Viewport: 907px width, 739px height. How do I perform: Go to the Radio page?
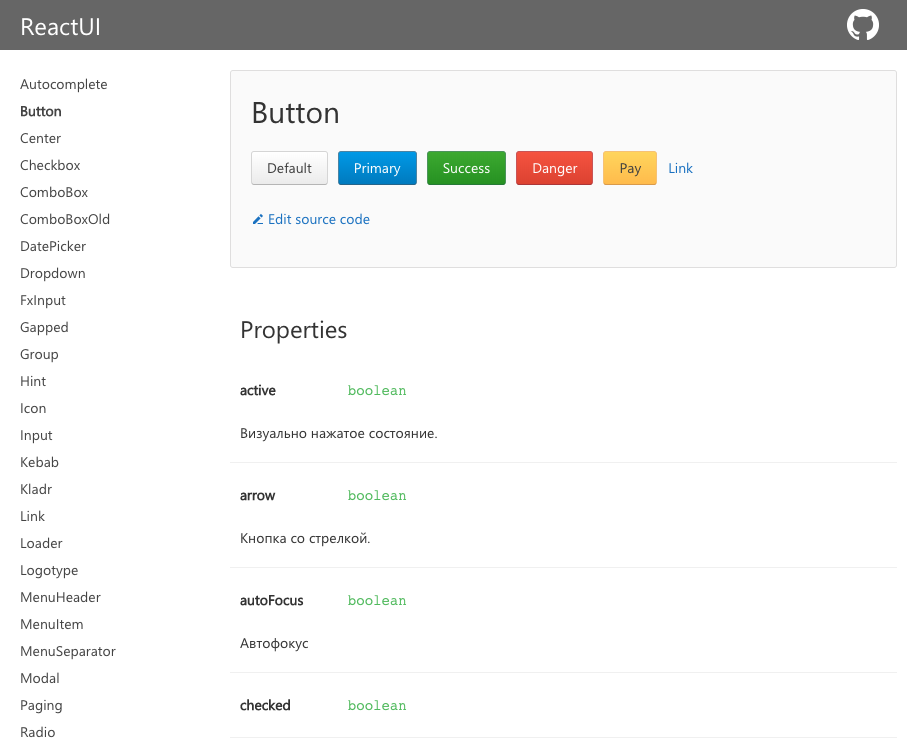coord(38,732)
